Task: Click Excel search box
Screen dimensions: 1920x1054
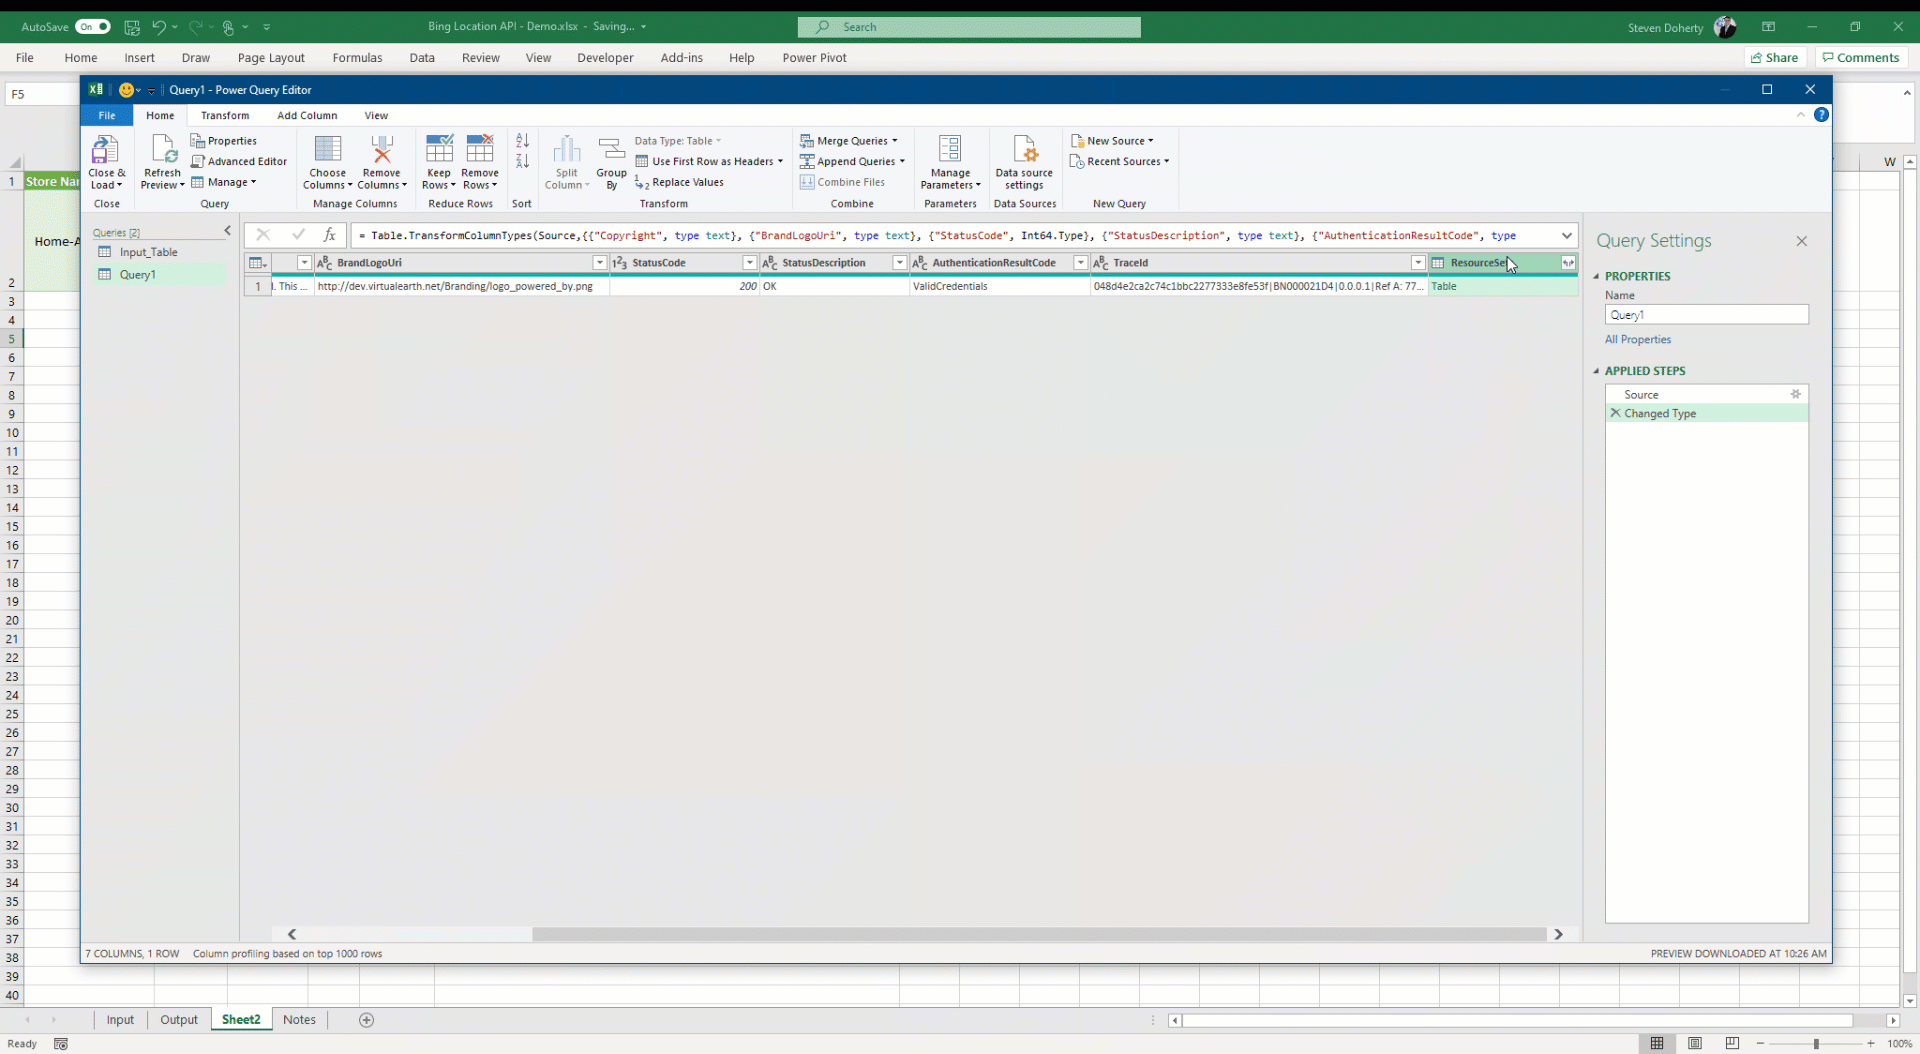Action: [969, 27]
